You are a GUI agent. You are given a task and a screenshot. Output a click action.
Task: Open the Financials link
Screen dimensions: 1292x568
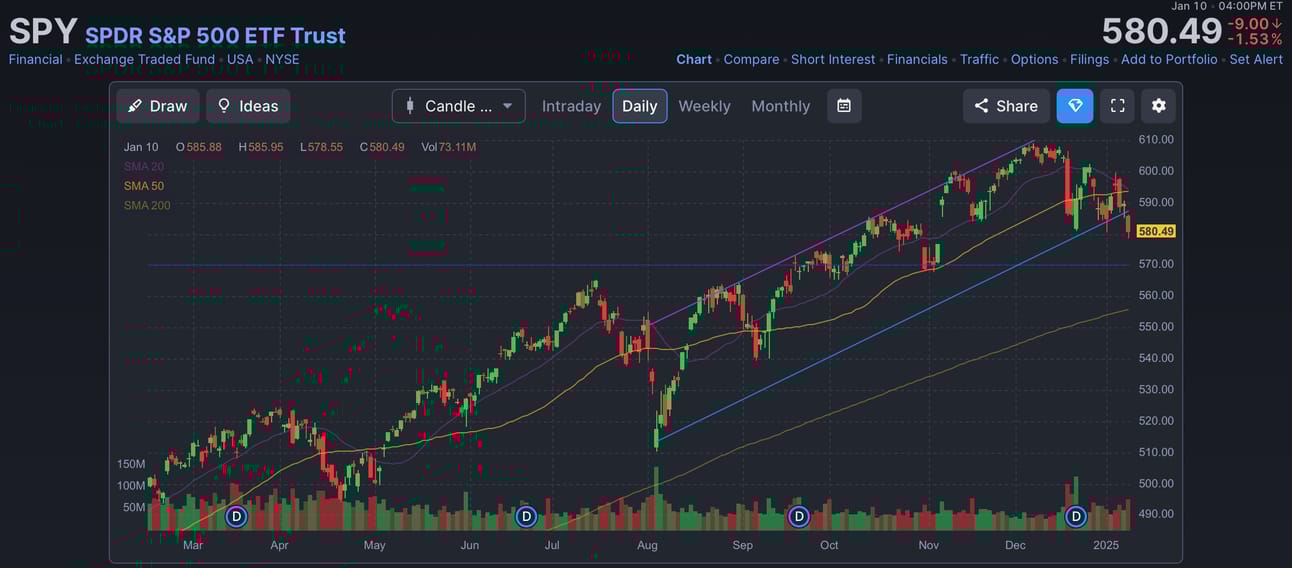click(917, 59)
